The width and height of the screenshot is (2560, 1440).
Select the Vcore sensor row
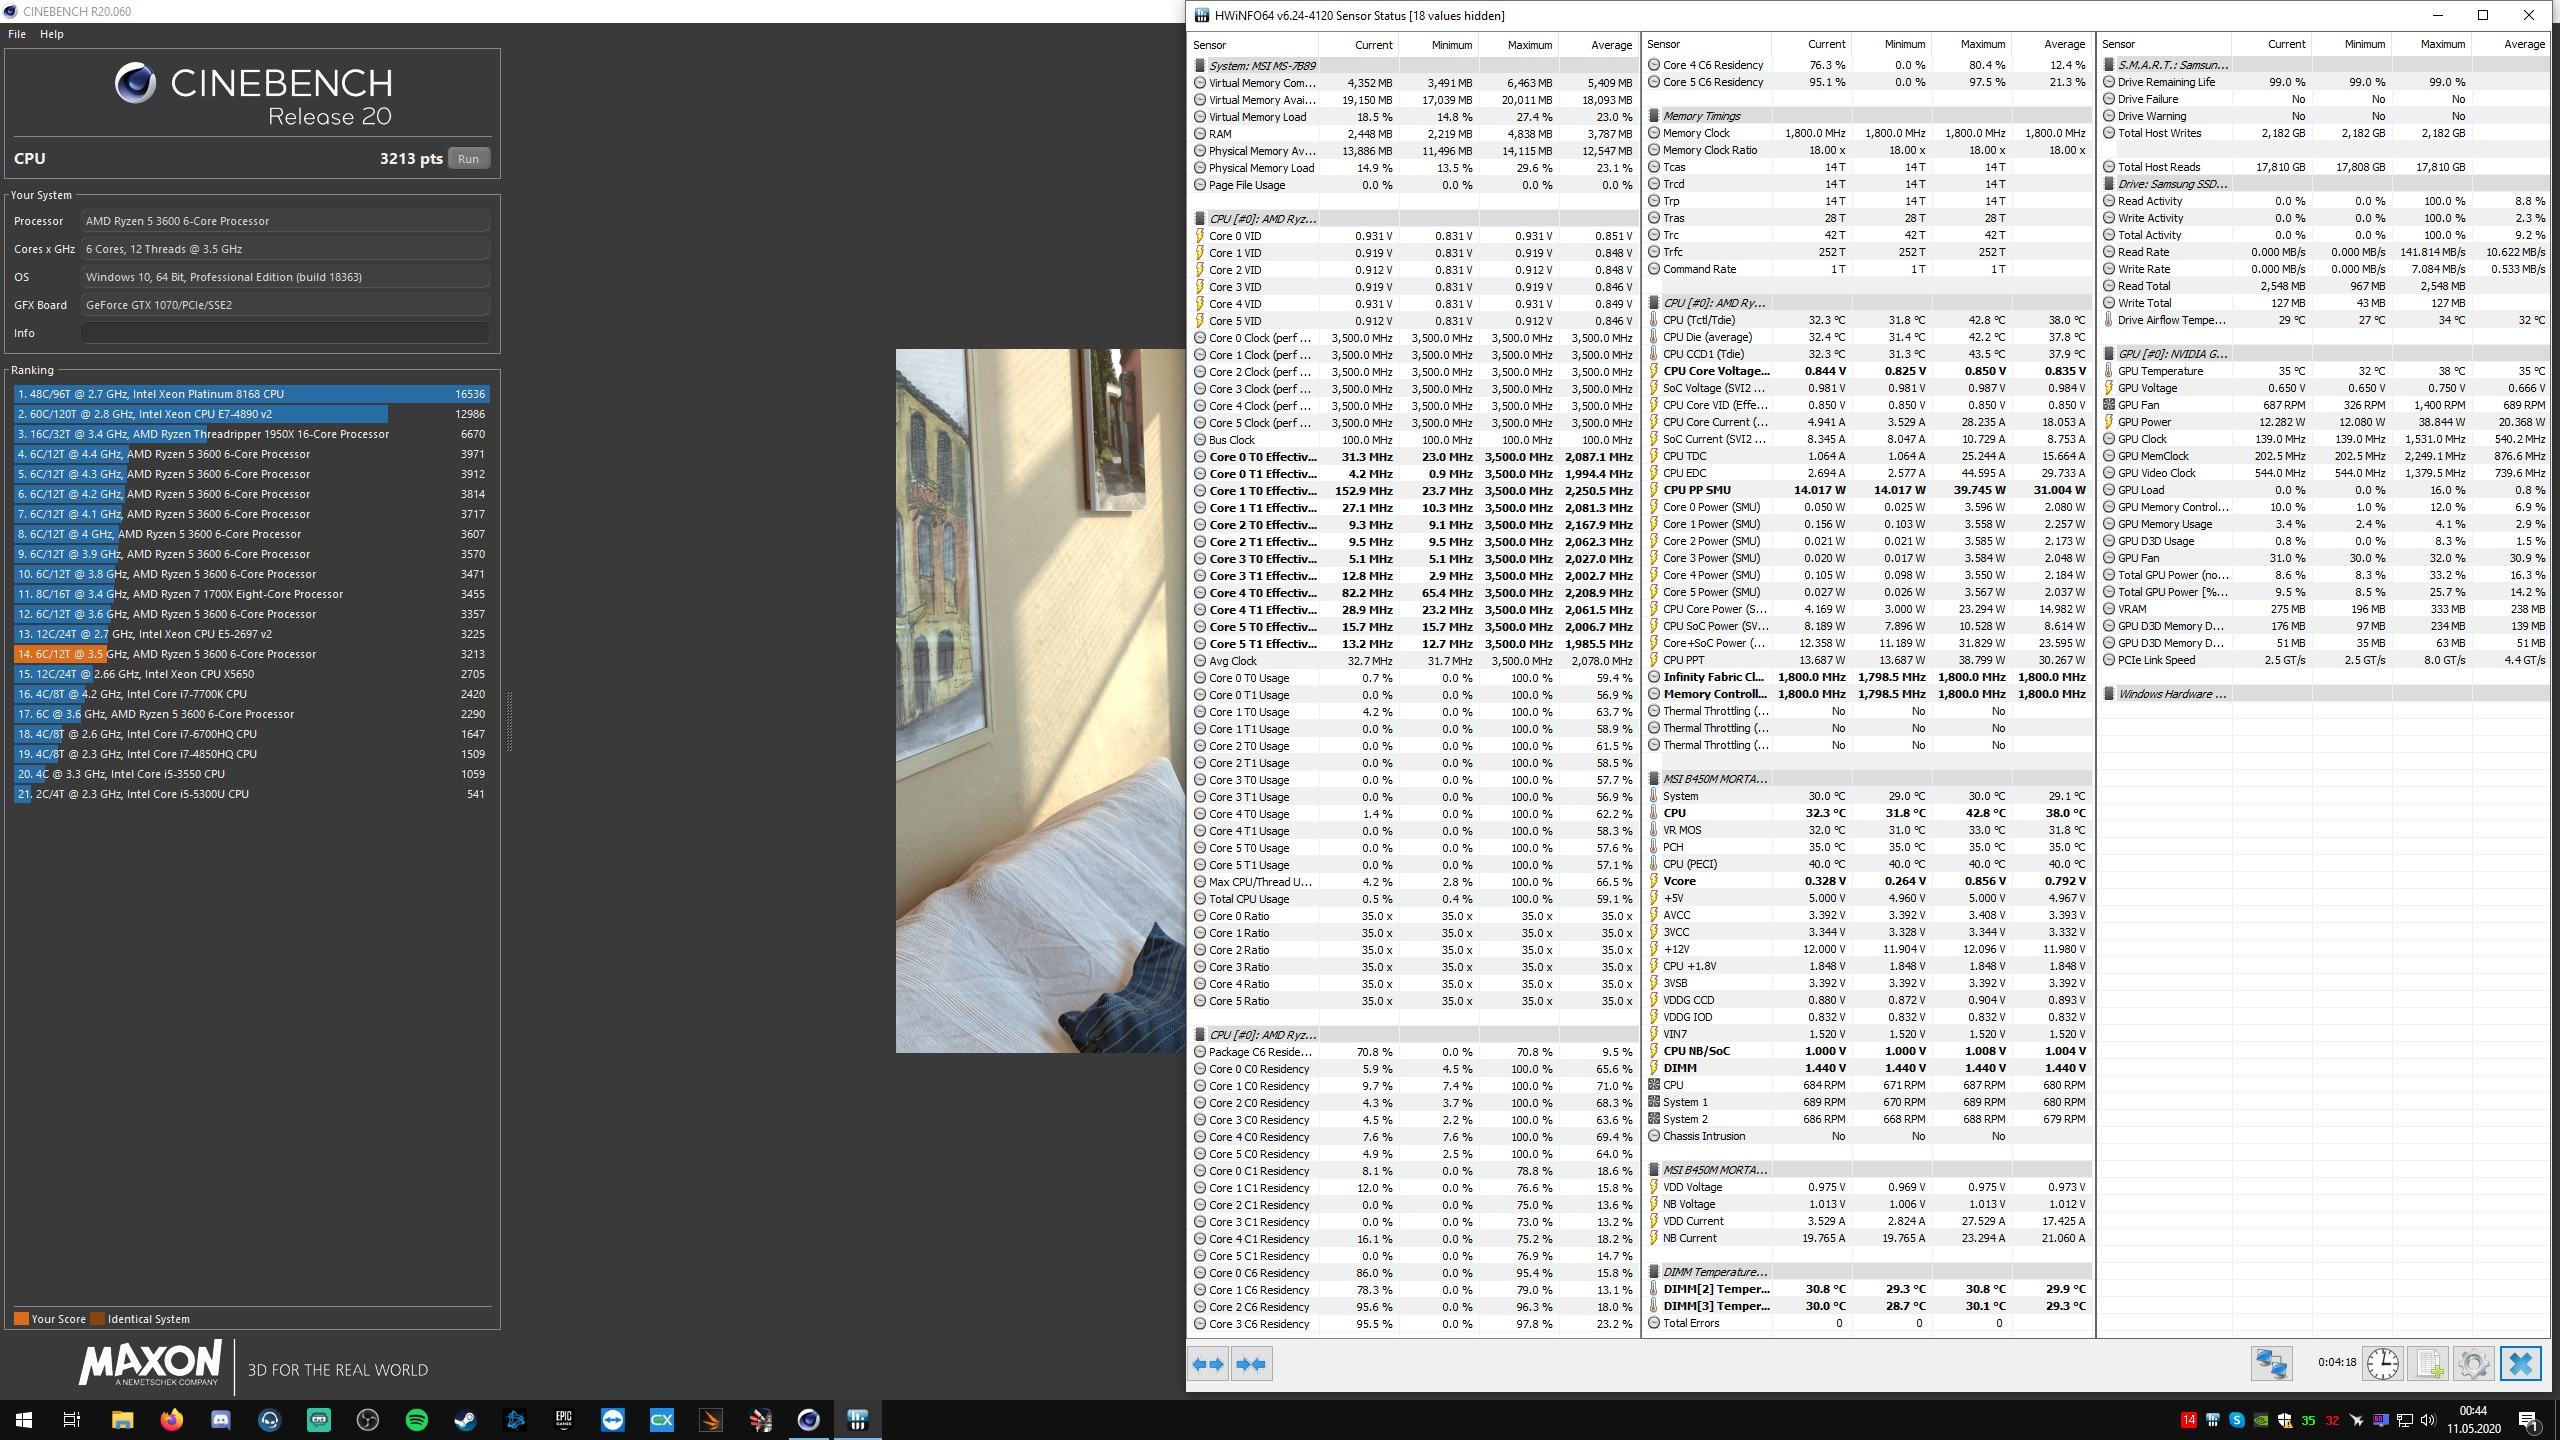(1868, 881)
